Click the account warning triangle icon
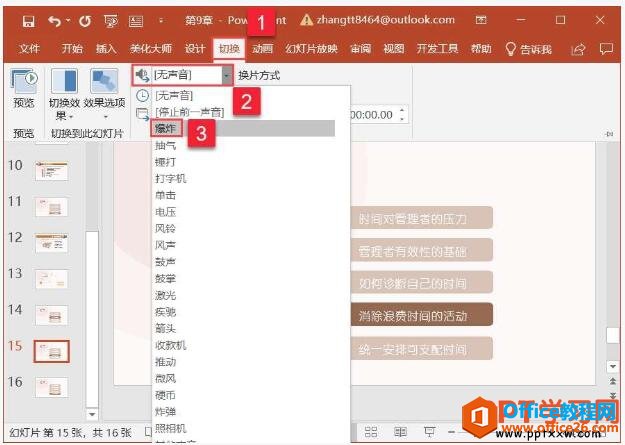This screenshot has height=445, width=625. click(x=306, y=20)
